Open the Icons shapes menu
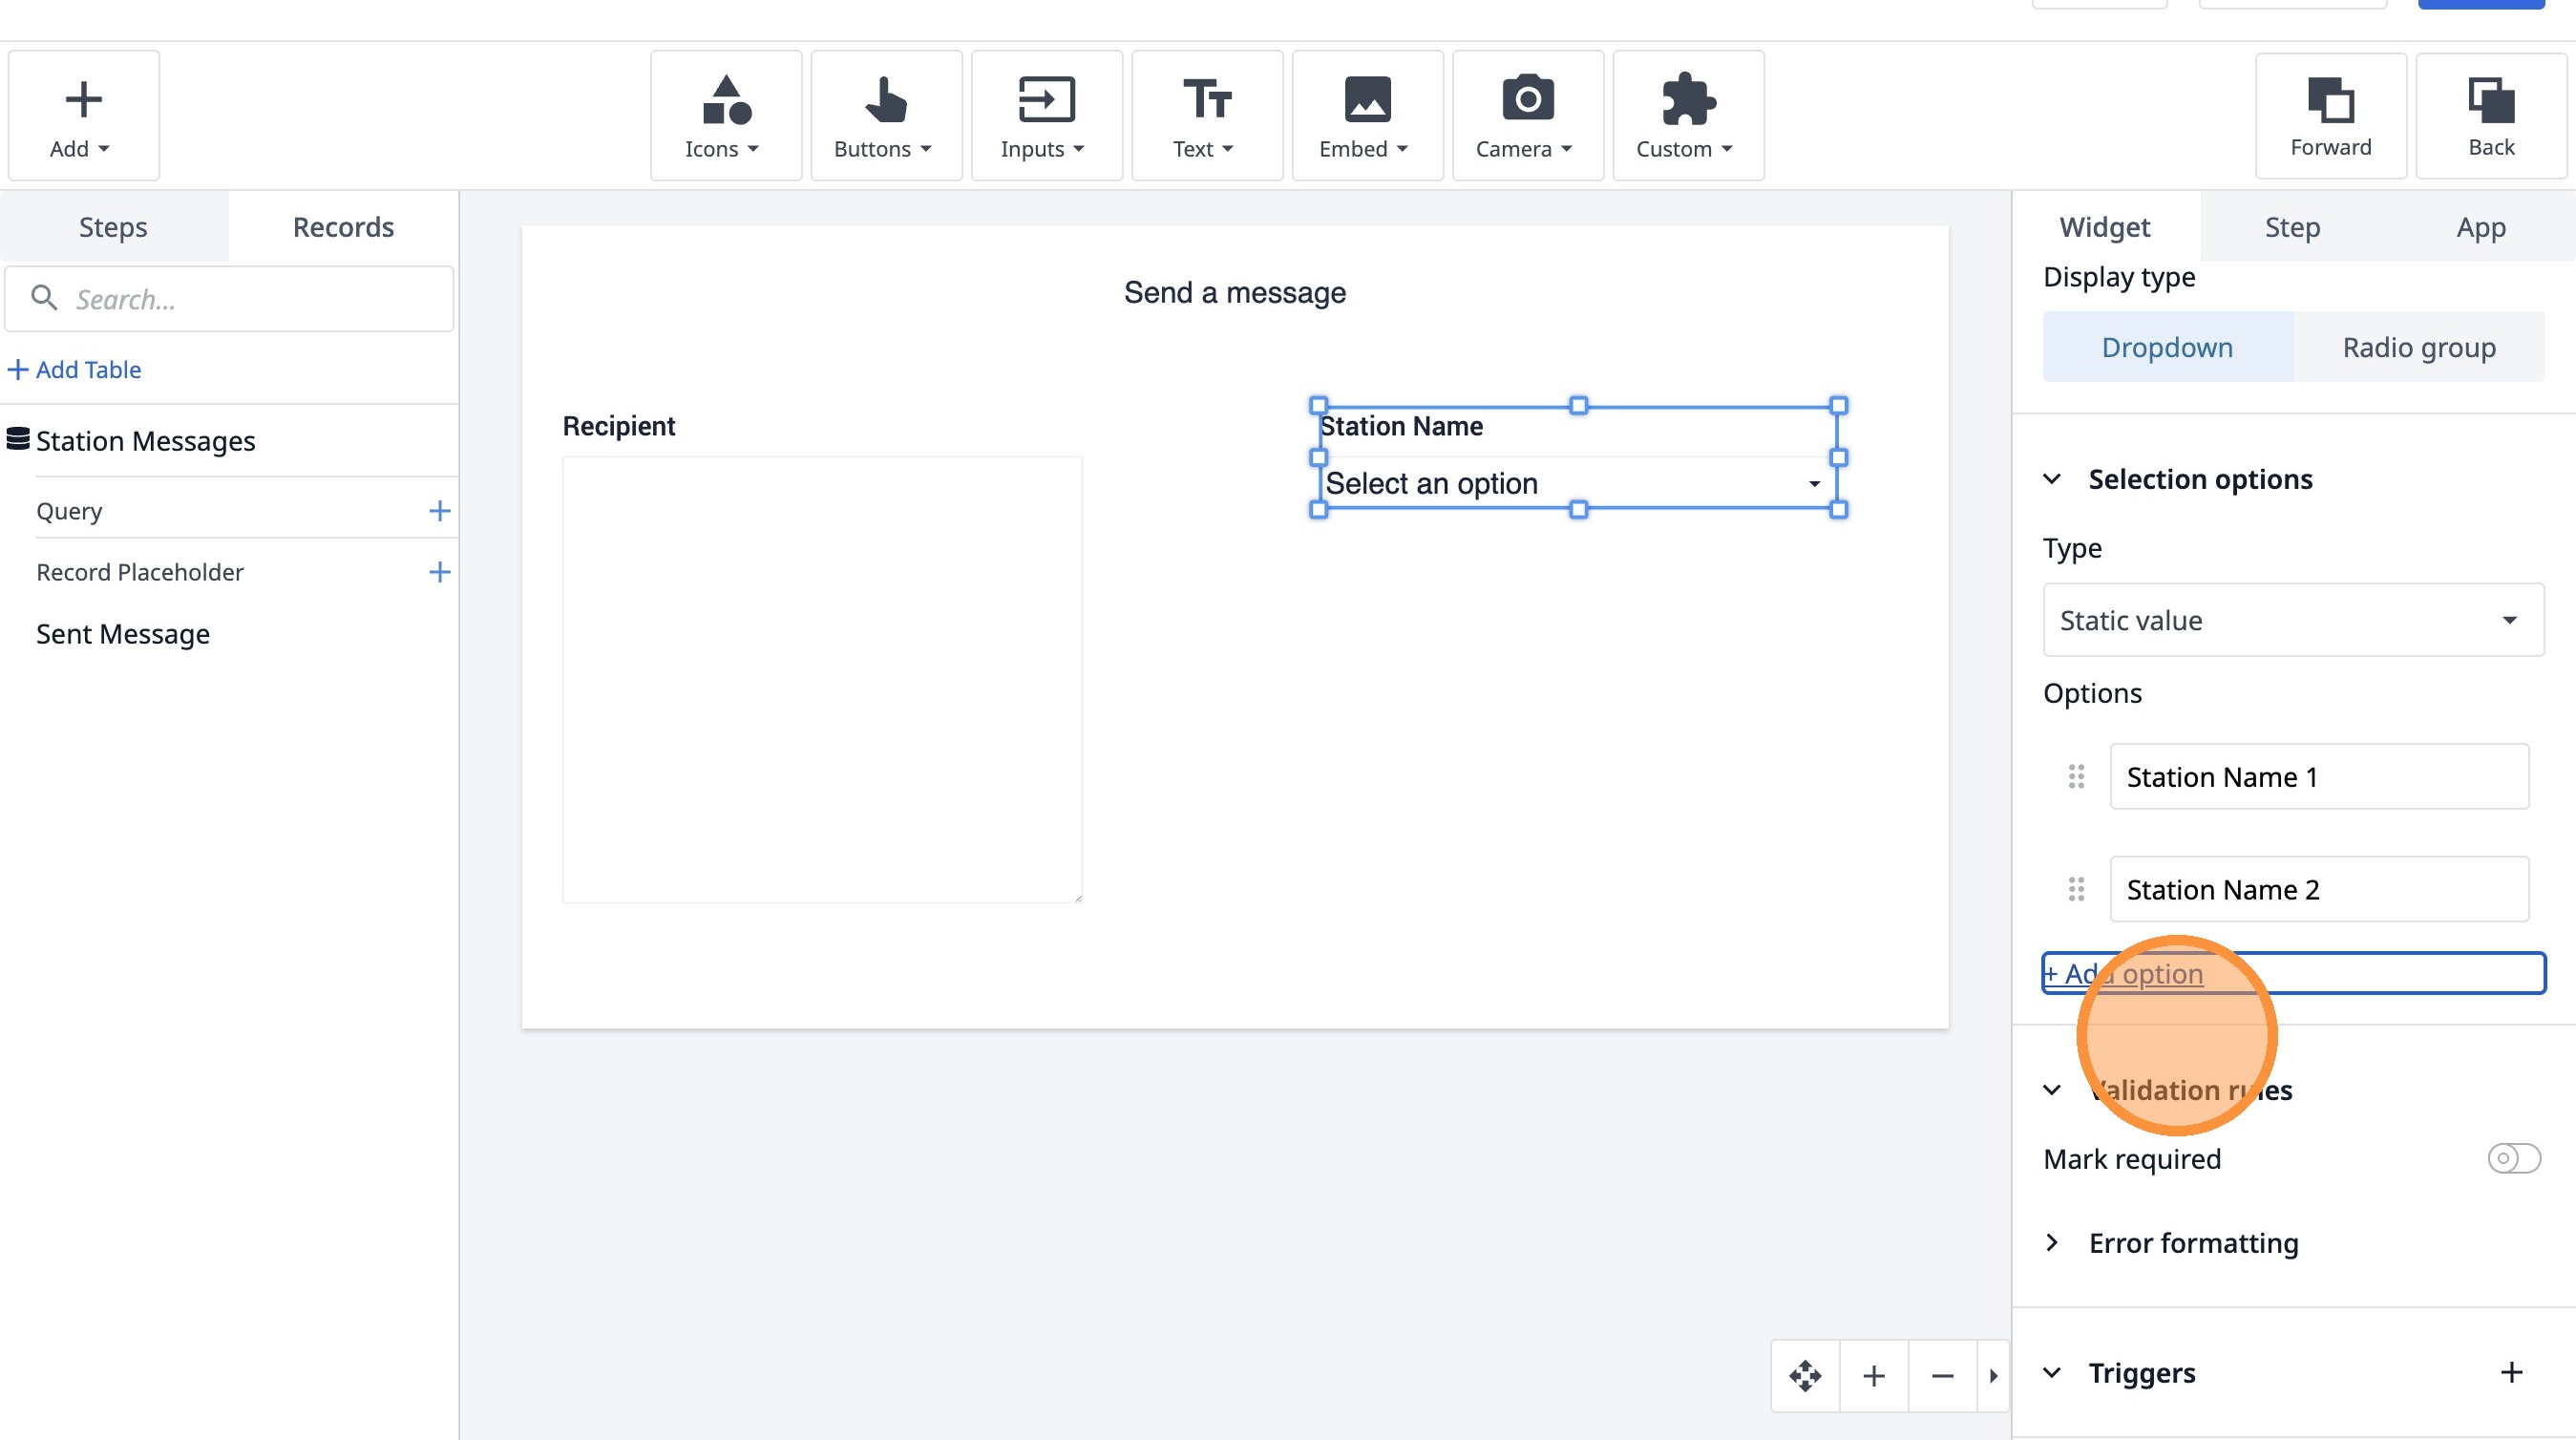The height and width of the screenshot is (1440, 2576). point(725,116)
